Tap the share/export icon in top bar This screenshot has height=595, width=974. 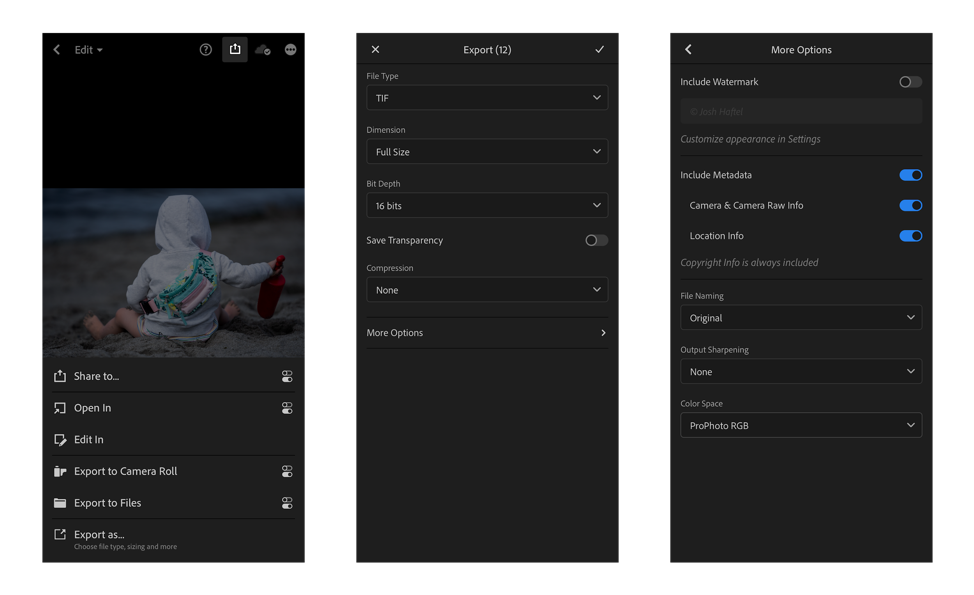tap(235, 49)
